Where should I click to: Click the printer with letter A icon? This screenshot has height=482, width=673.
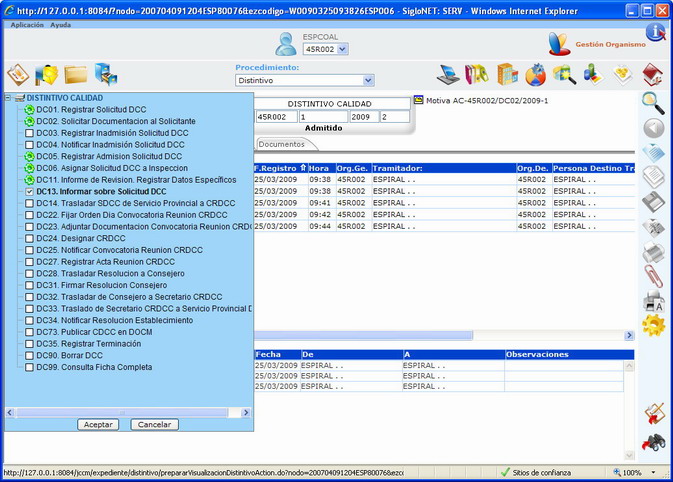tap(654, 301)
